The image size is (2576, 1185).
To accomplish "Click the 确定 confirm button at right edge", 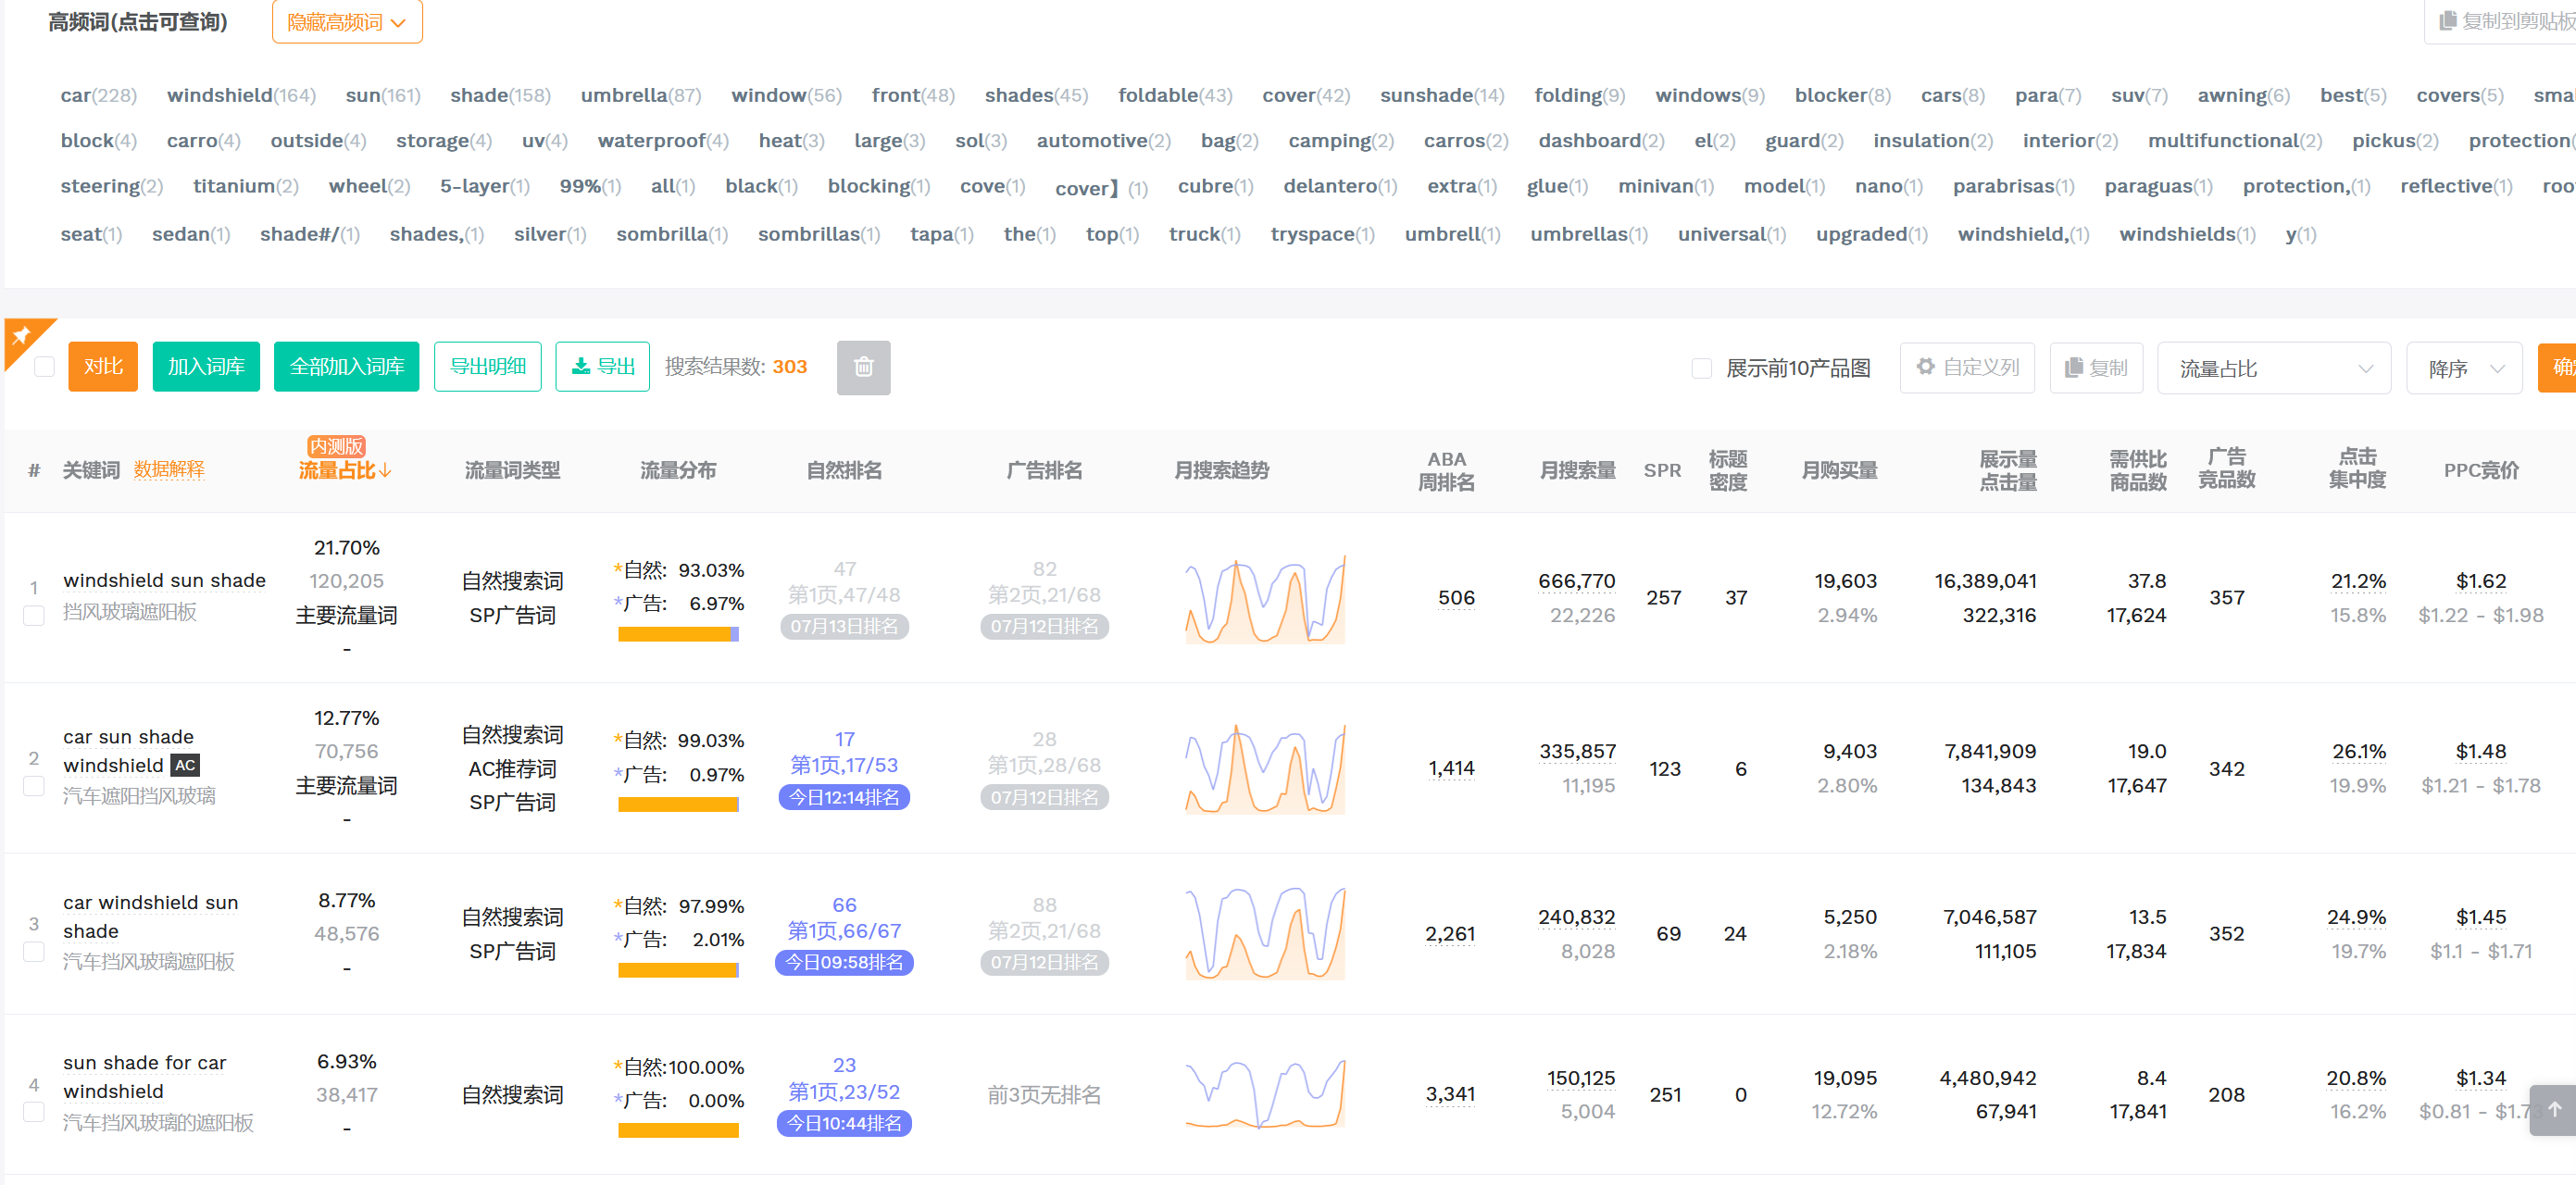I will click(2558, 367).
